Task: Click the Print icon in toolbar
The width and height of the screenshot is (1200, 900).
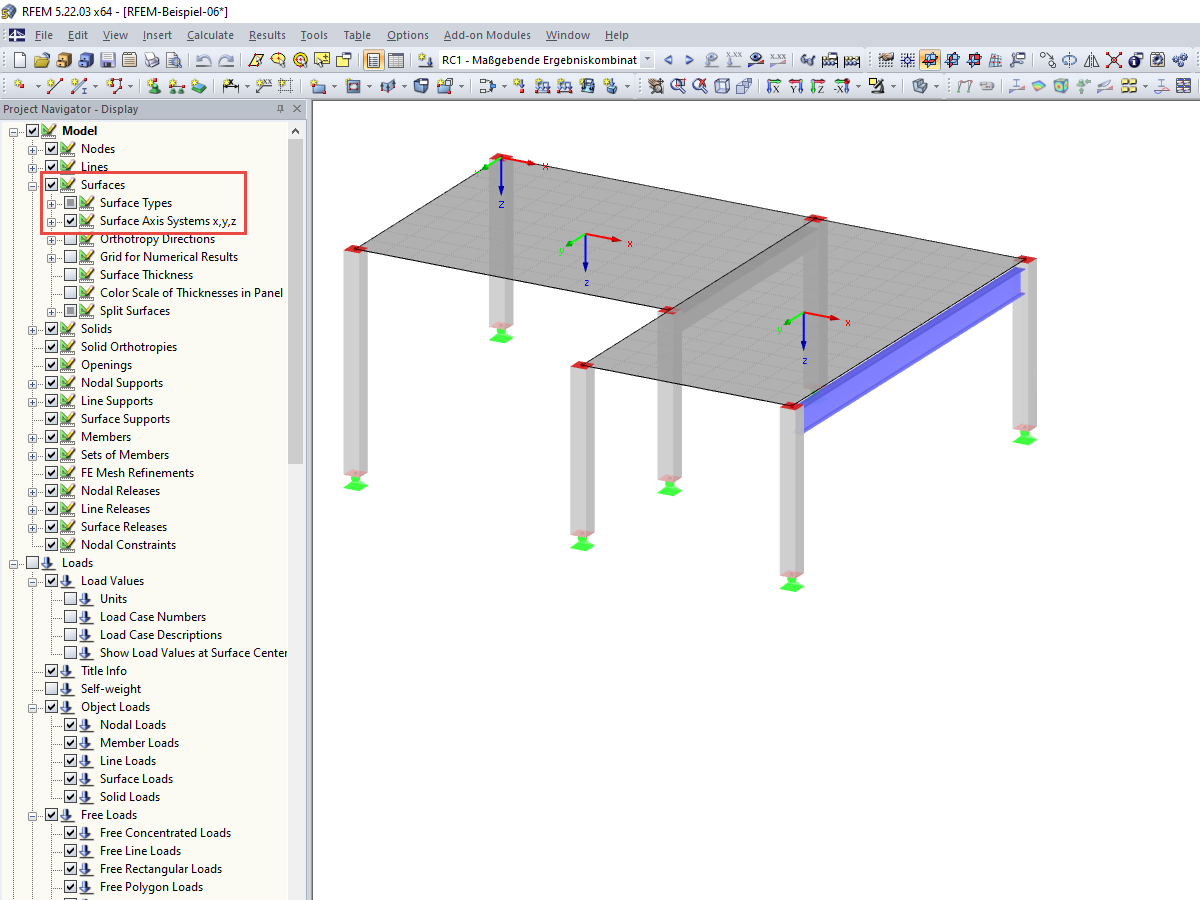Action: coord(152,60)
